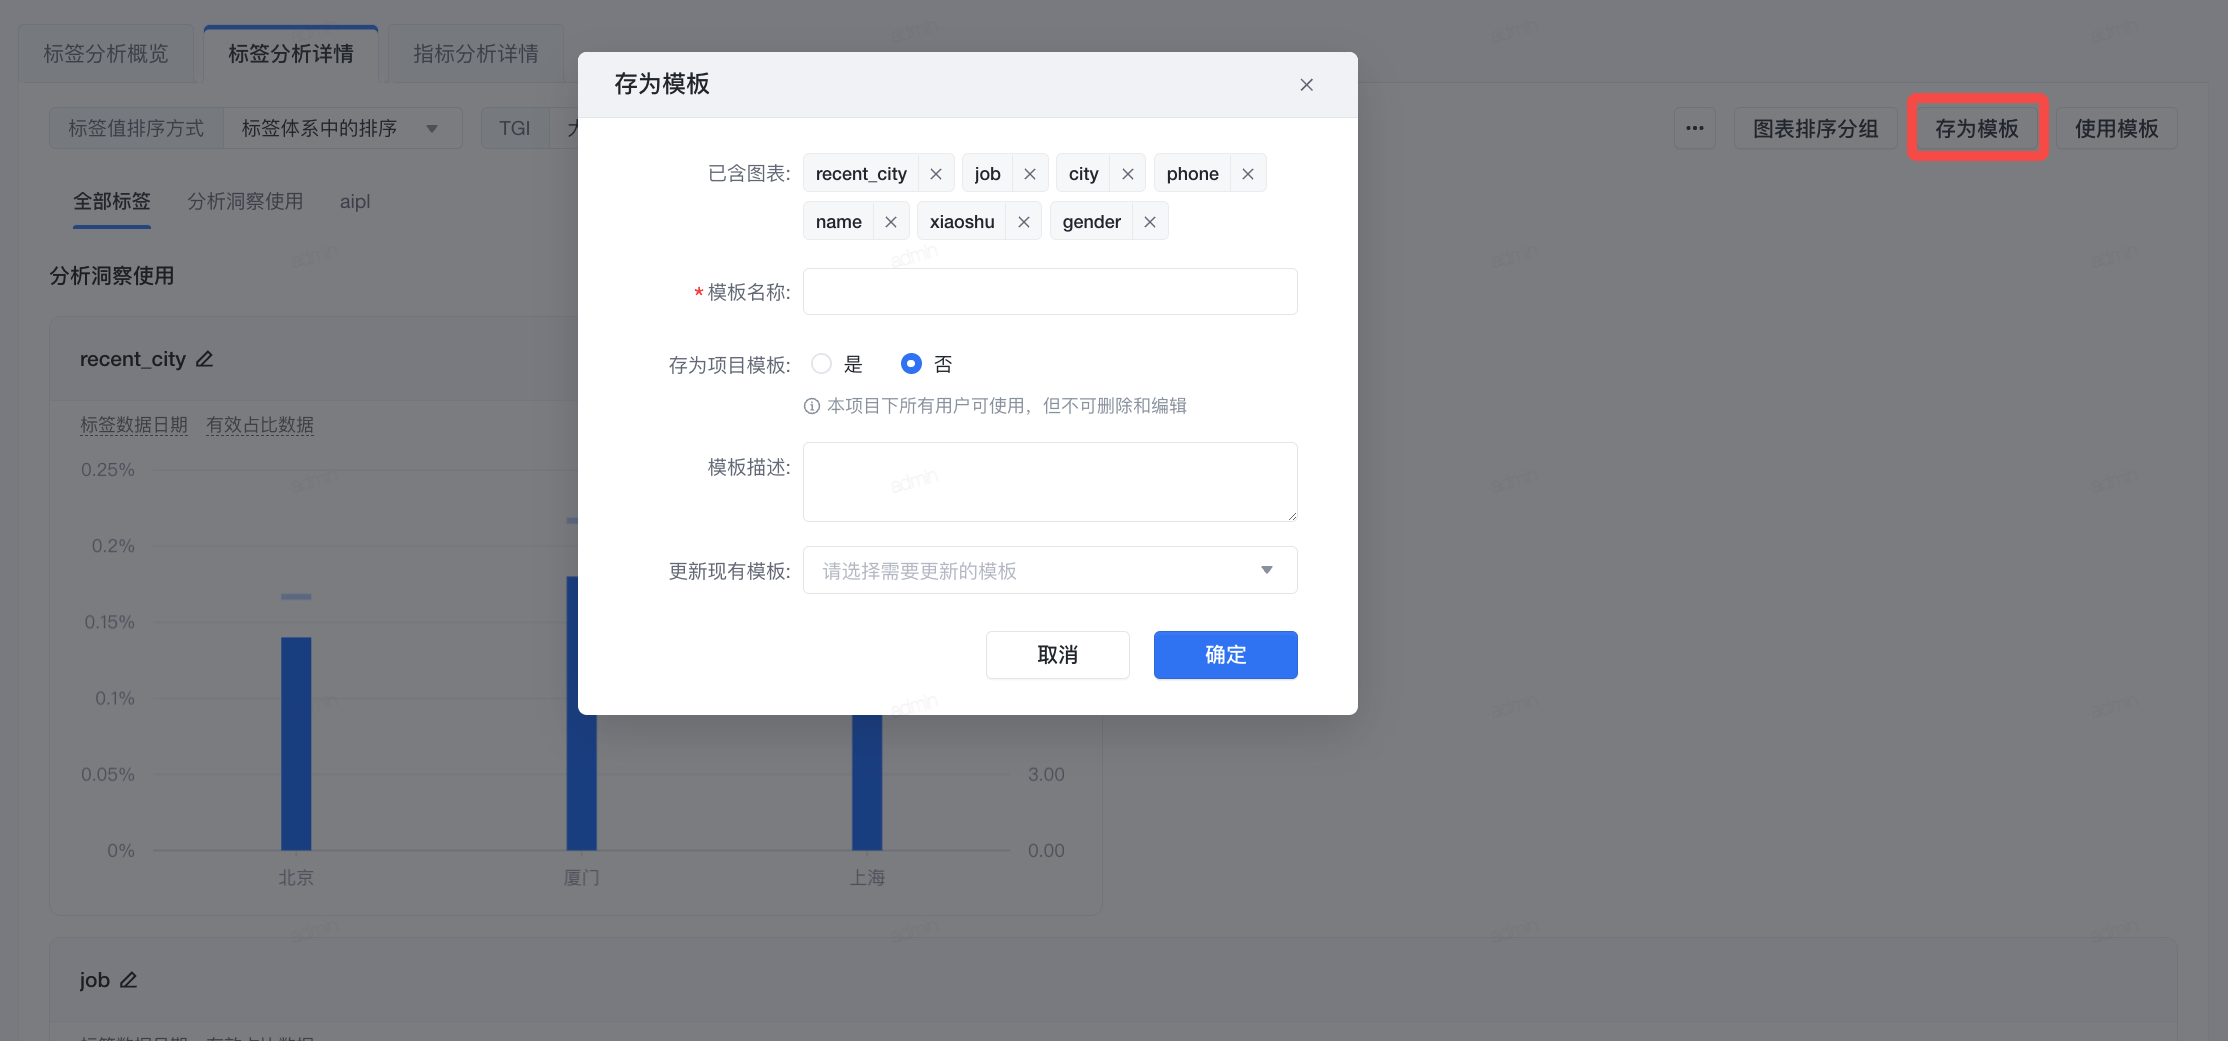The image size is (2228, 1041).
Task: Remove the gender chart tag
Action: [x=1150, y=222]
